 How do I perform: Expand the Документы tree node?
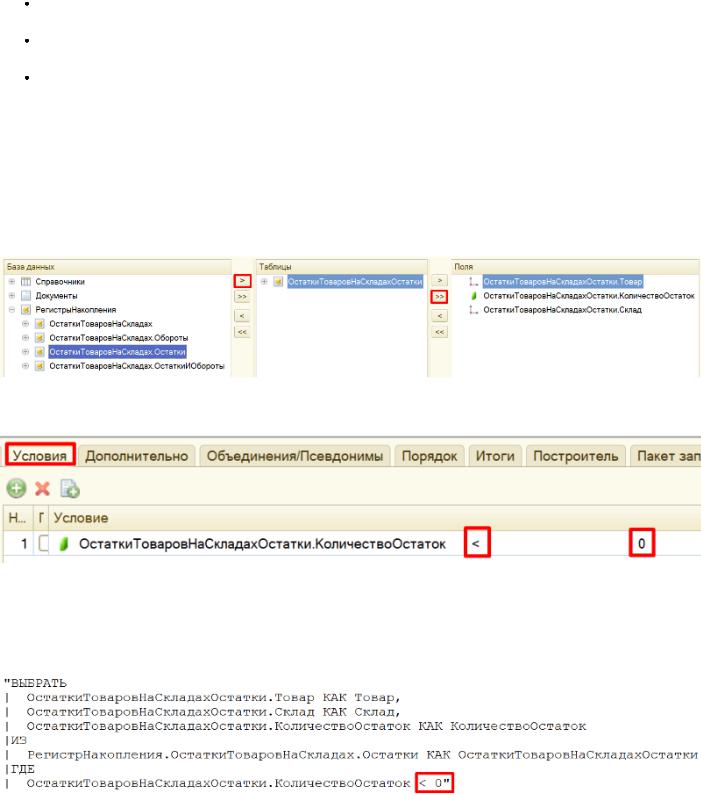click(11, 297)
